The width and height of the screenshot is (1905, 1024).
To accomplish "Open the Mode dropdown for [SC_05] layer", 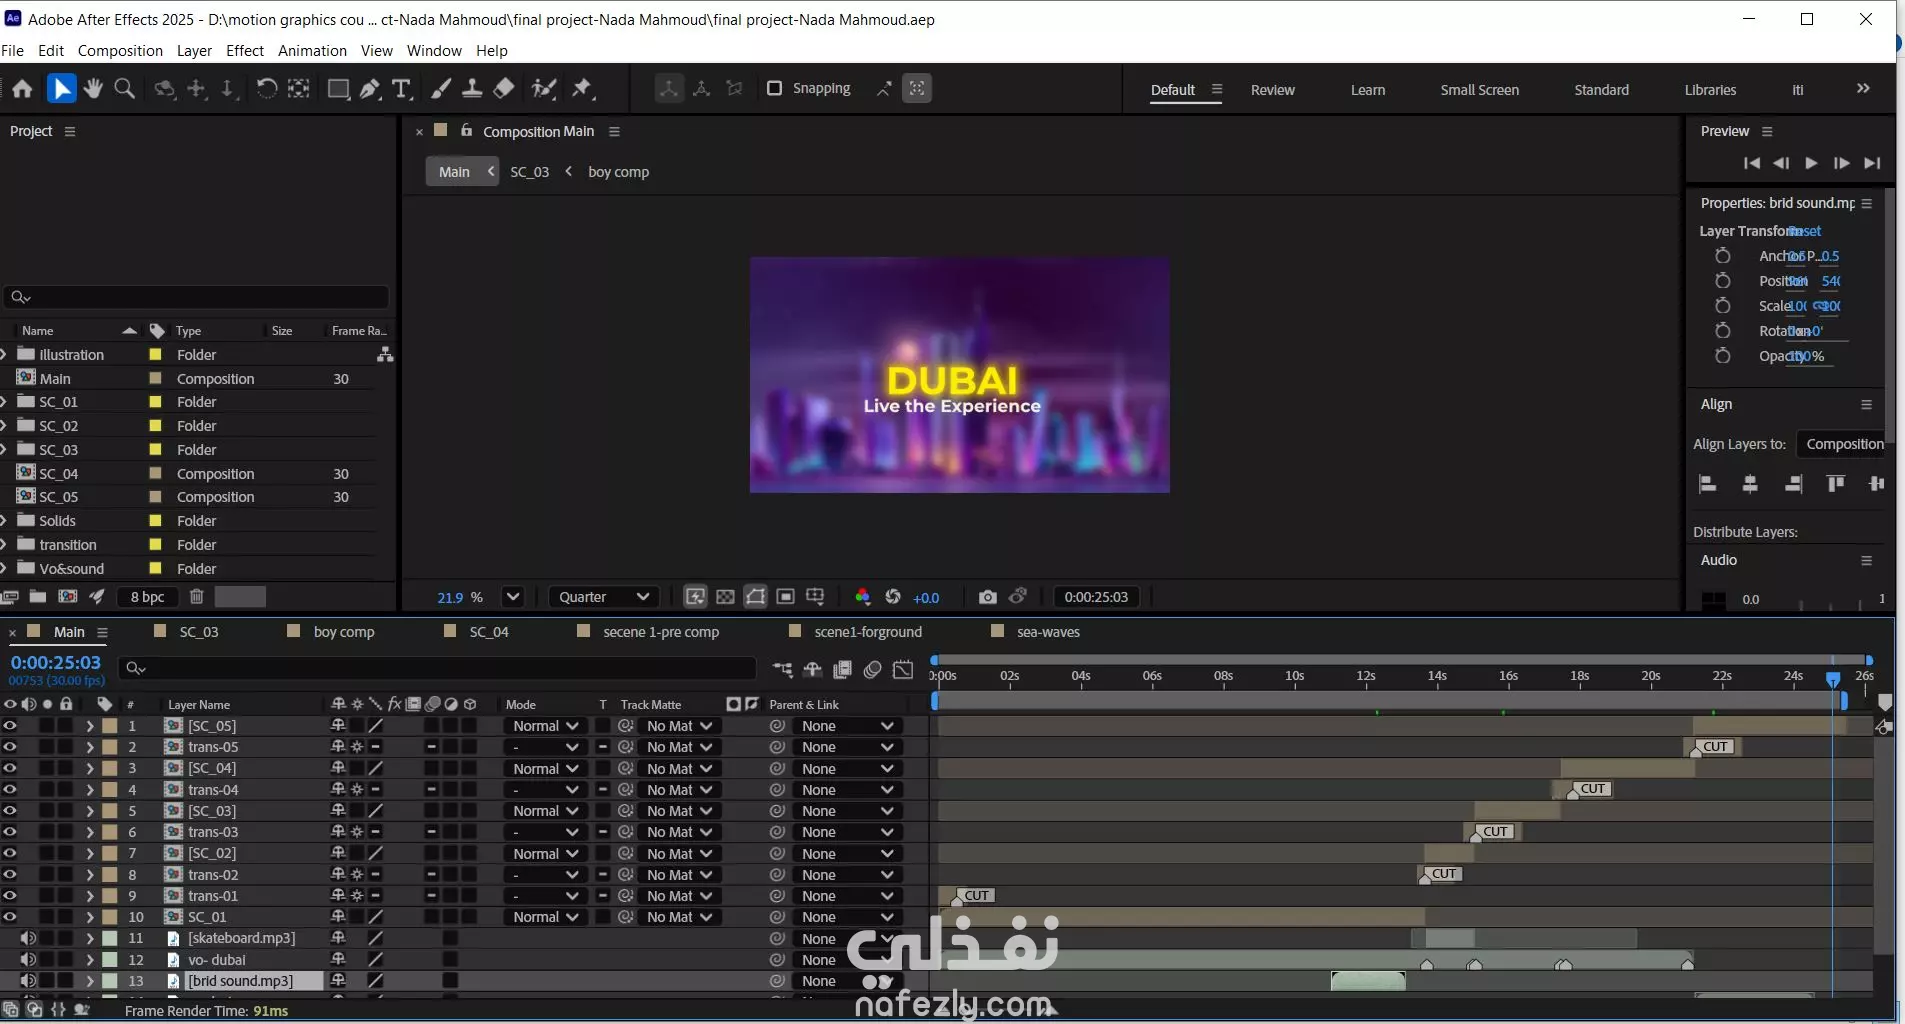I will [545, 726].
